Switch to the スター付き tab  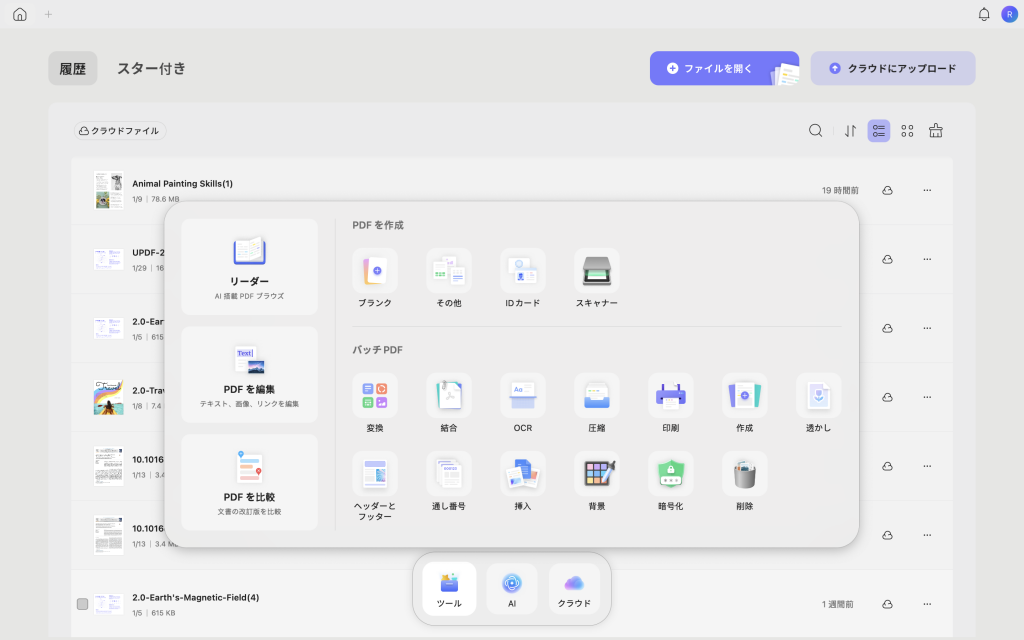[152, 69]
